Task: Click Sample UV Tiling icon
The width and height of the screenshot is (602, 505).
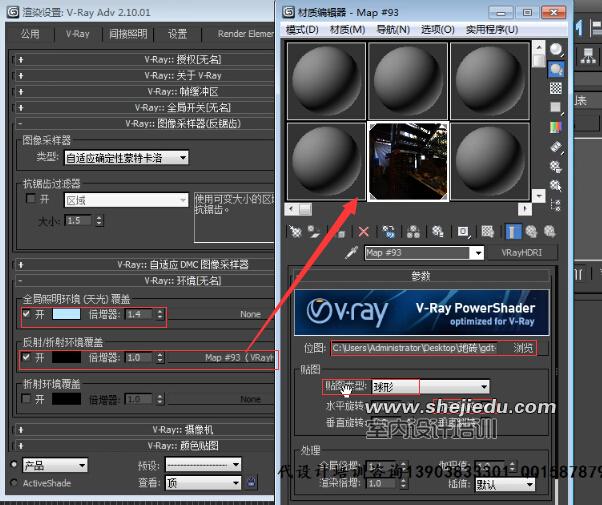Action: coord(556,107)
